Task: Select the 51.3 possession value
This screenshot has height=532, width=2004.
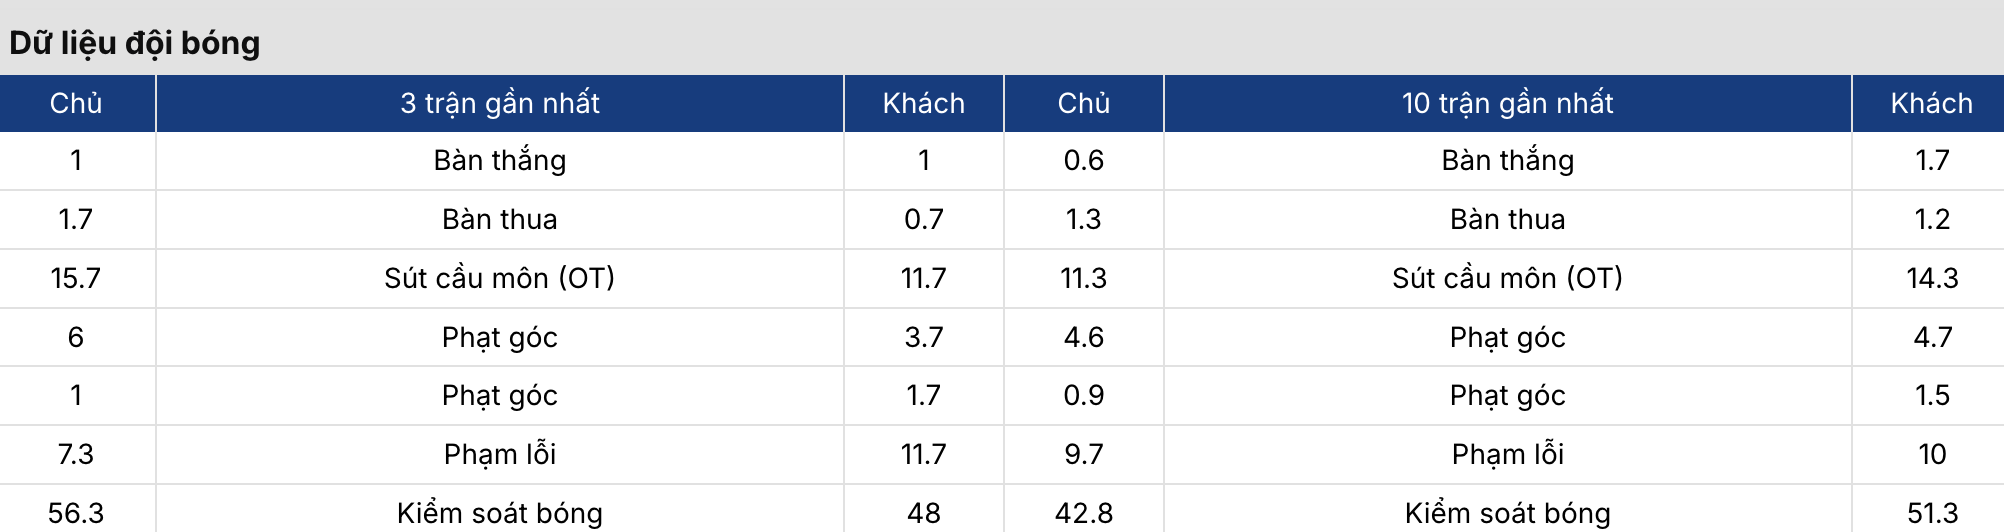Action: coord(1932,513)
